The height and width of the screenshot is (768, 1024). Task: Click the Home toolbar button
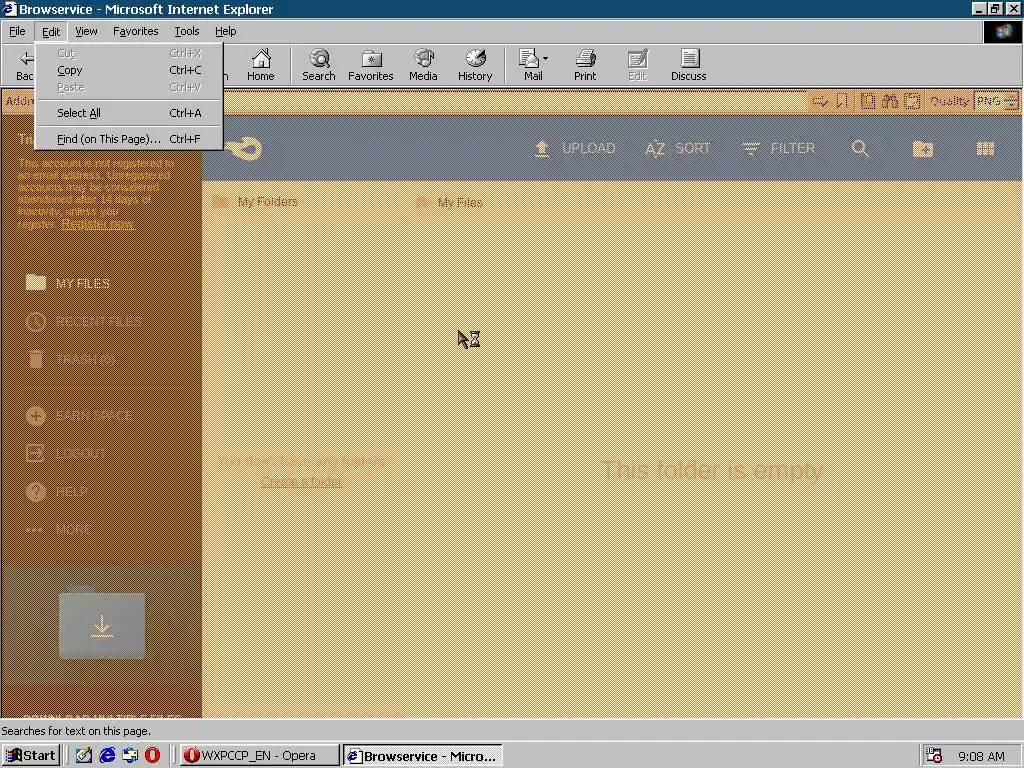pos(261,65)
